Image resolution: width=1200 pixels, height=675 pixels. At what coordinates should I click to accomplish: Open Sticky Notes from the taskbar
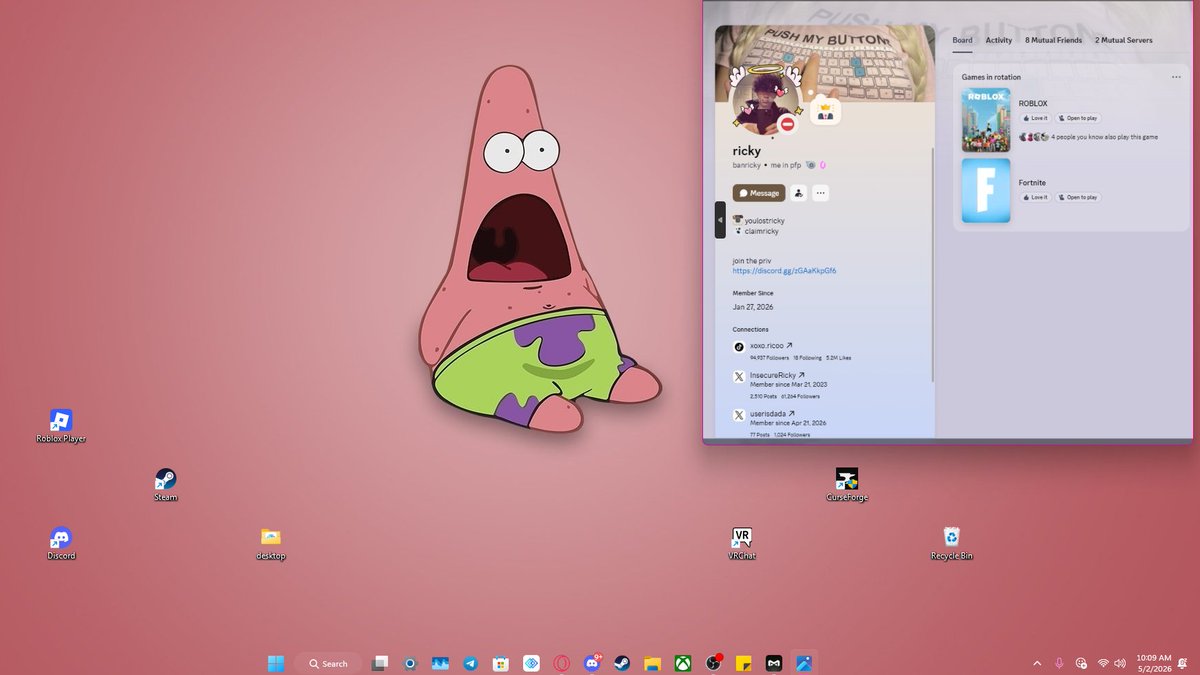click(743, 663)
